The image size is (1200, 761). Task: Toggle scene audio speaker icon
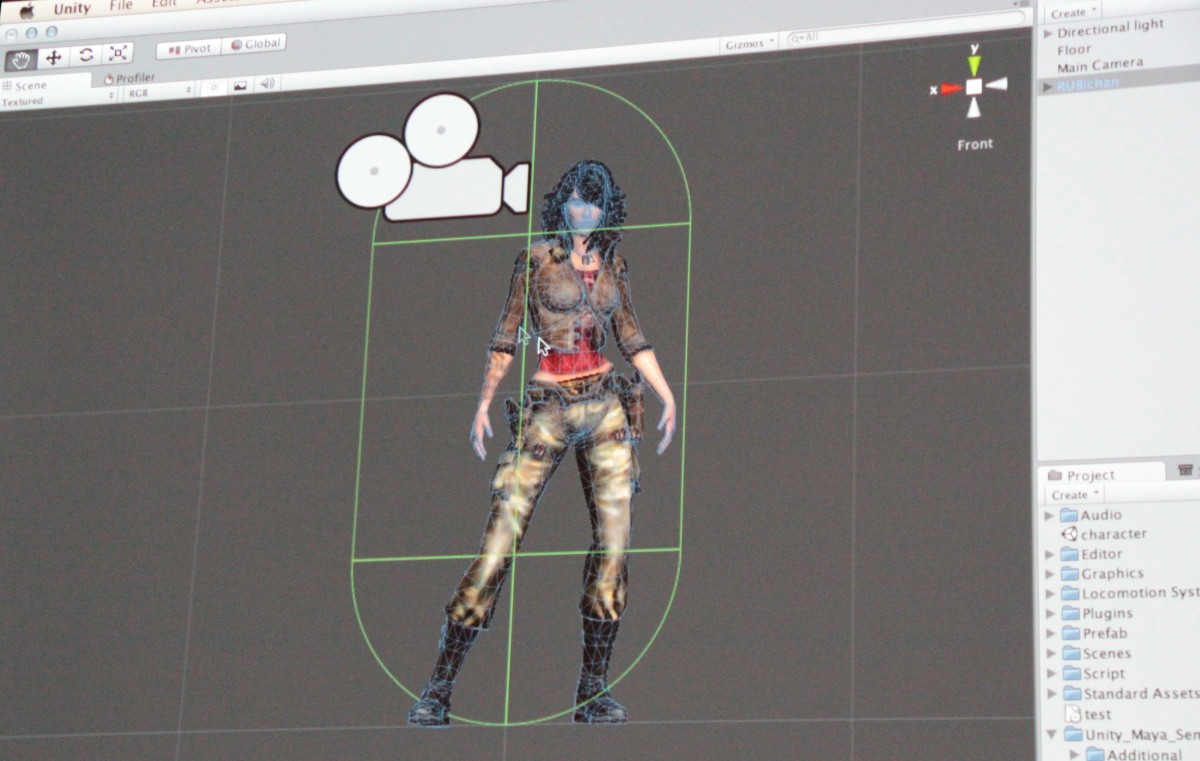coord(267,84)
